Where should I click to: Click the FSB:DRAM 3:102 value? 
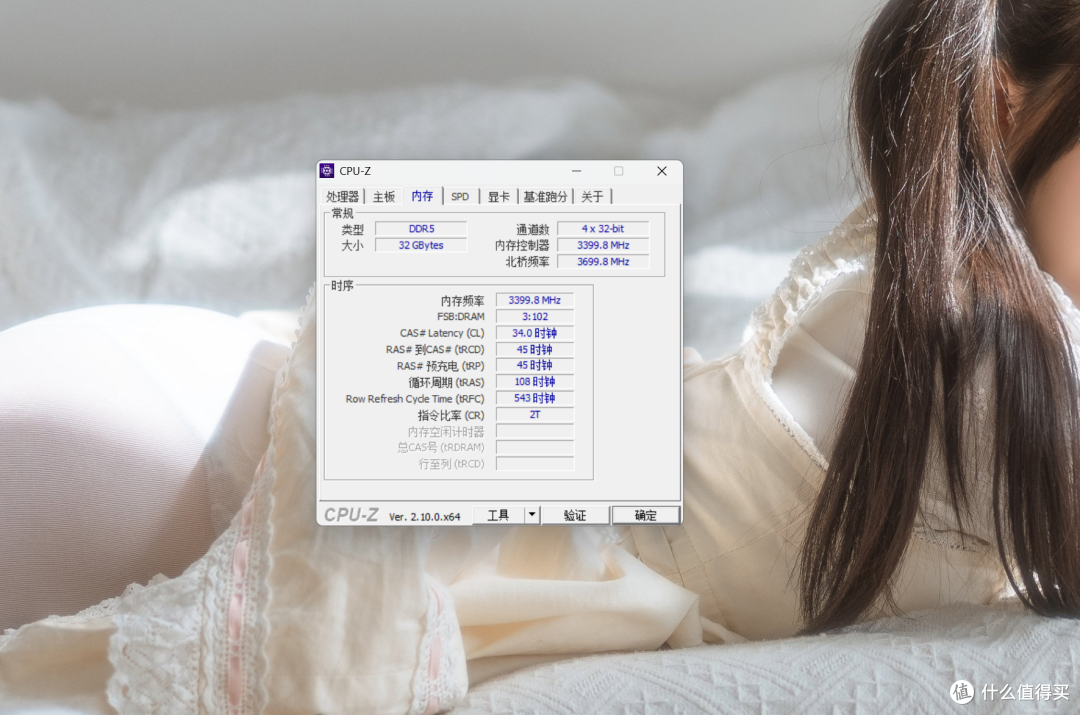coord(534,317)
